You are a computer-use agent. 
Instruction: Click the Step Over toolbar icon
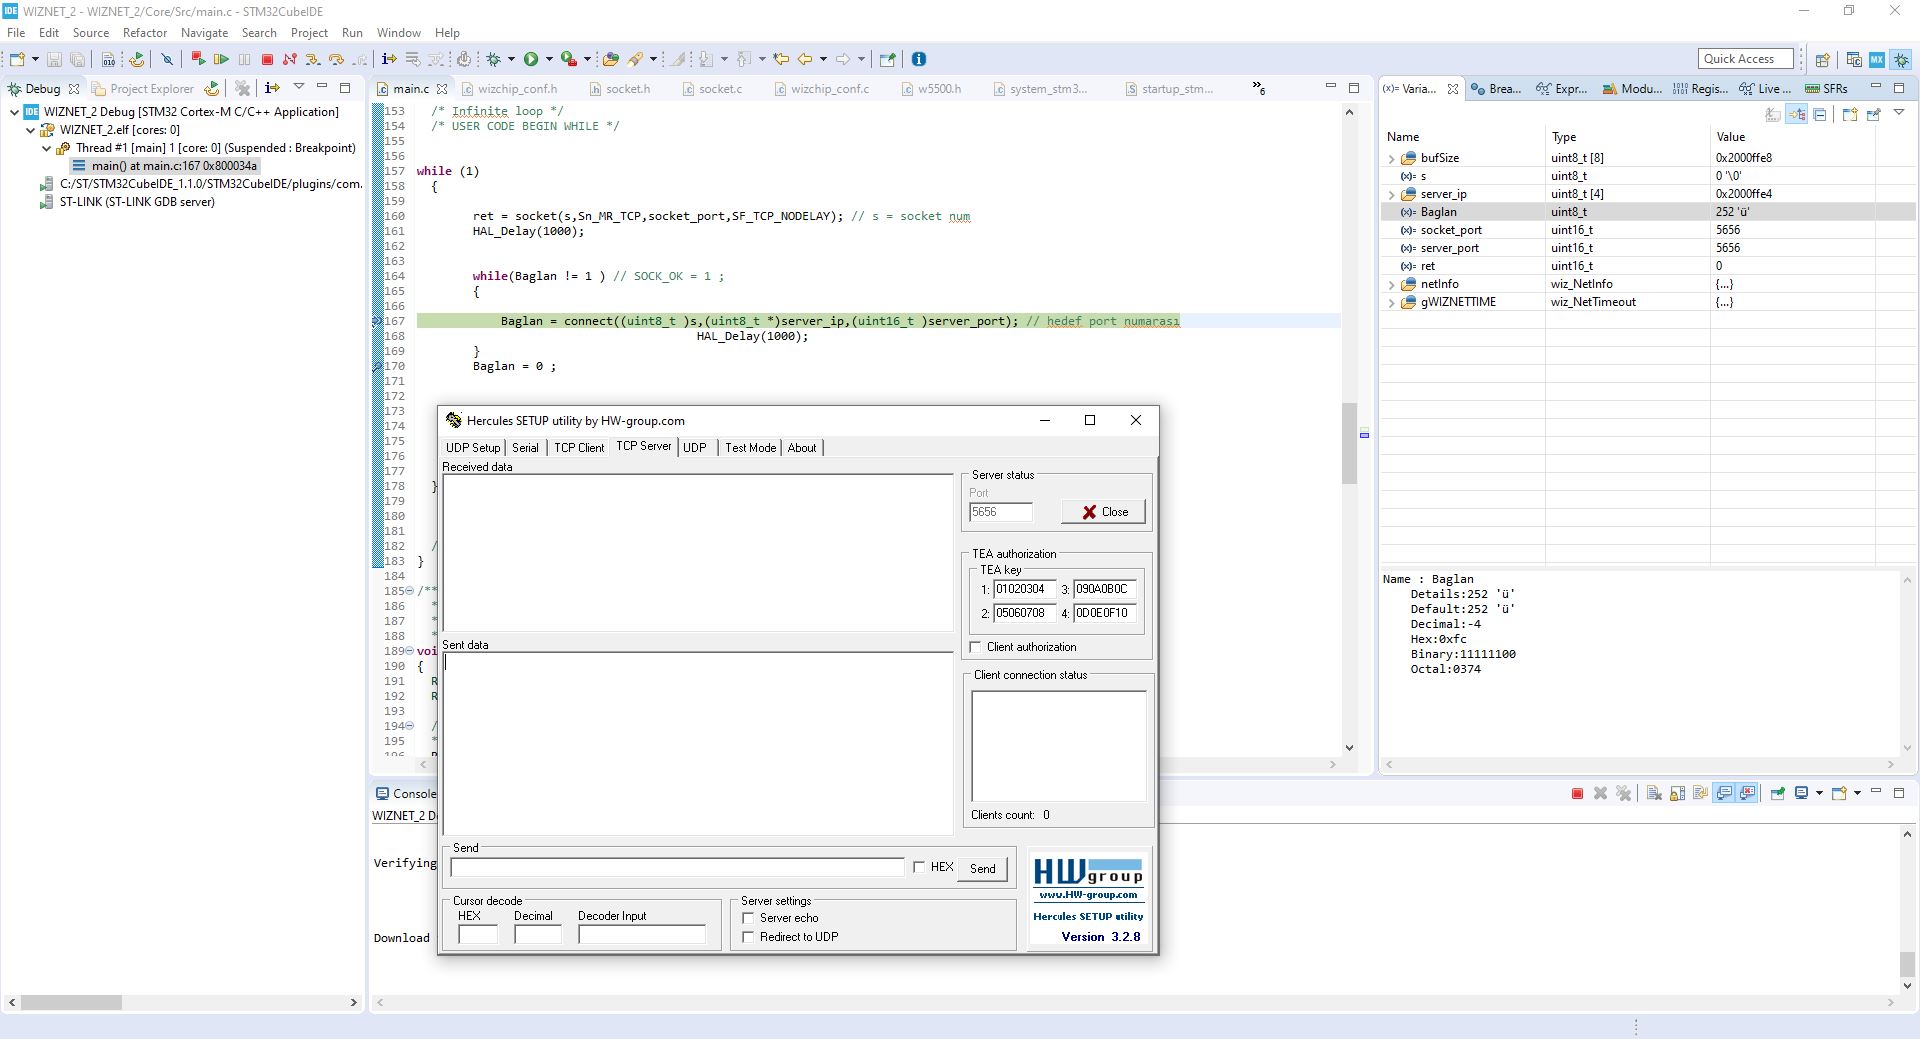336,59
